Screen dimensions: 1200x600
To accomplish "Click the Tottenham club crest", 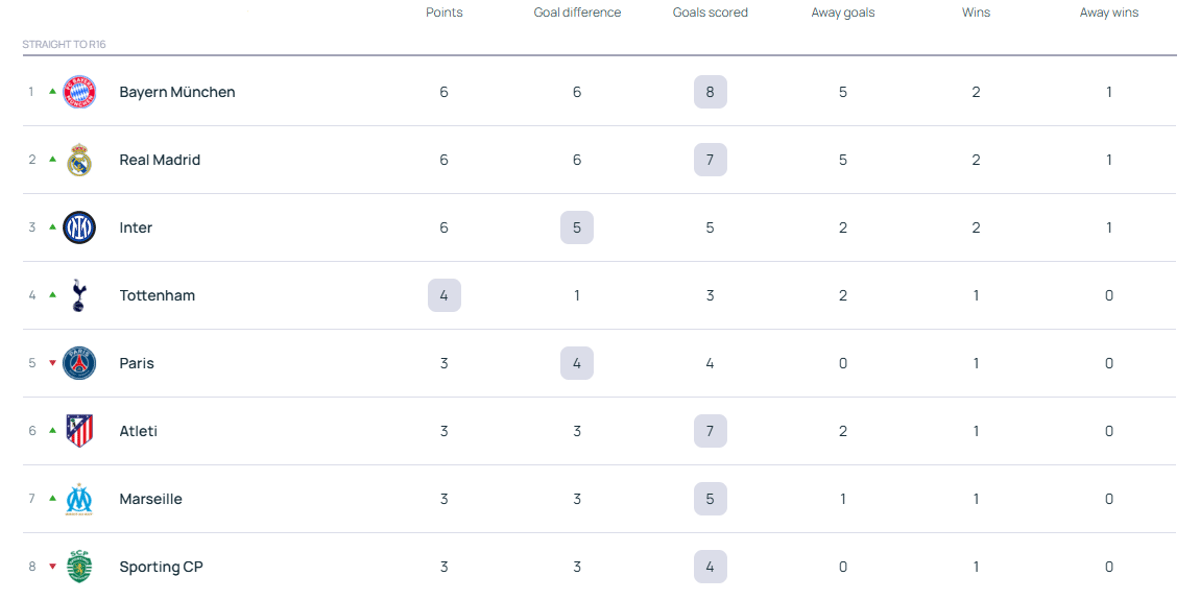I will click(x=79, y=295).
